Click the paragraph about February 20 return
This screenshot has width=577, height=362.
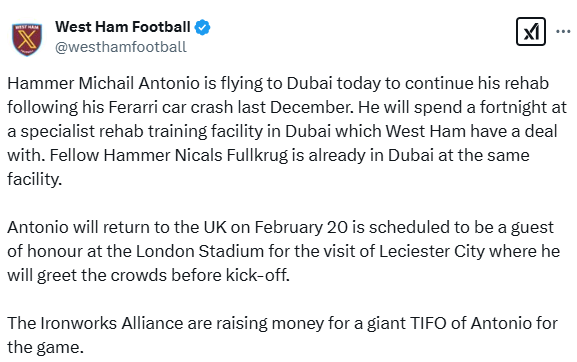tap(283, 251)
